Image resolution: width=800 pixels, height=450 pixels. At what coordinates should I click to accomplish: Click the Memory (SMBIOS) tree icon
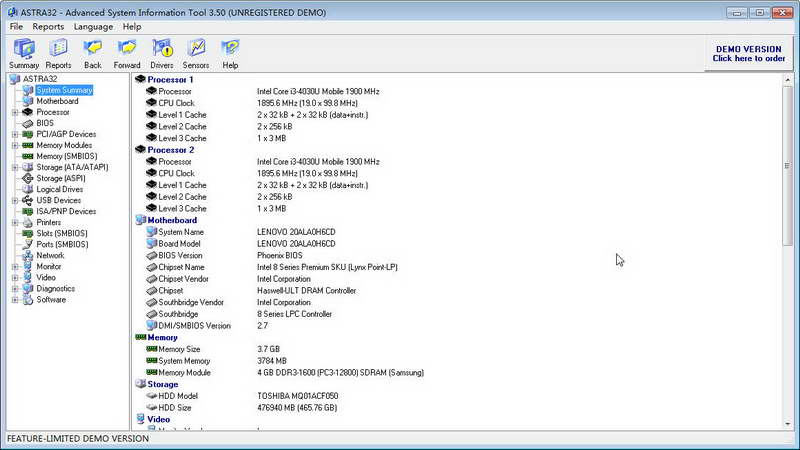click(28, 156)
